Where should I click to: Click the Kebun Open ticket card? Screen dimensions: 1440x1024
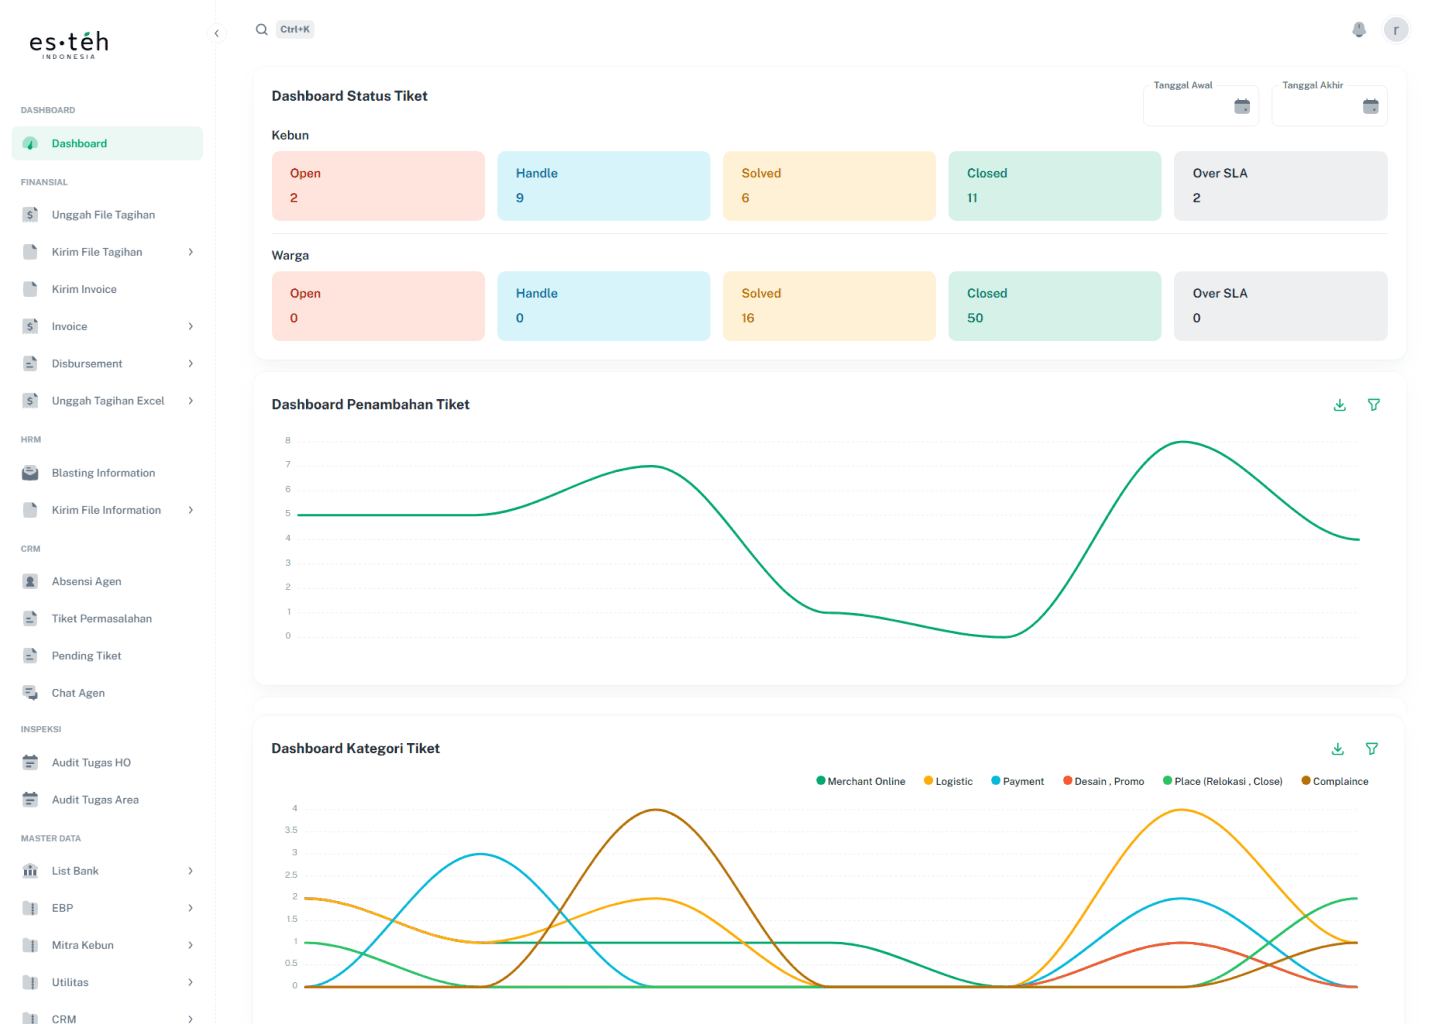pos(378,186)
